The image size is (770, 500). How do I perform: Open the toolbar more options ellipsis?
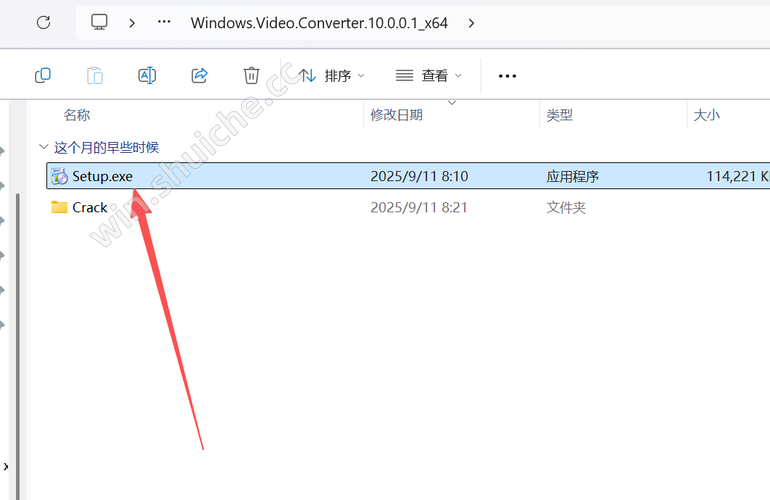pyautogui.click(x=507, y=76)
